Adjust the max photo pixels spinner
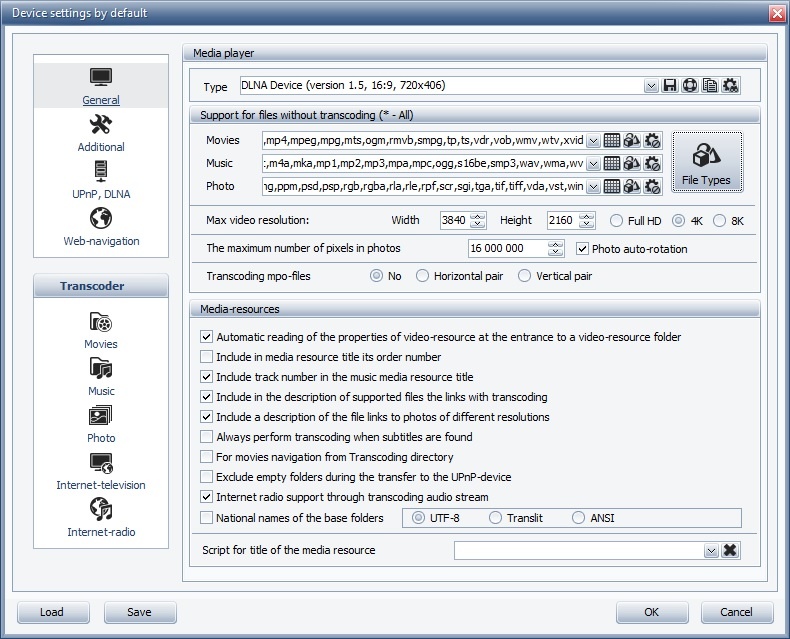The image size is (790, 639). pyautogui.click(x=555, y=248)
